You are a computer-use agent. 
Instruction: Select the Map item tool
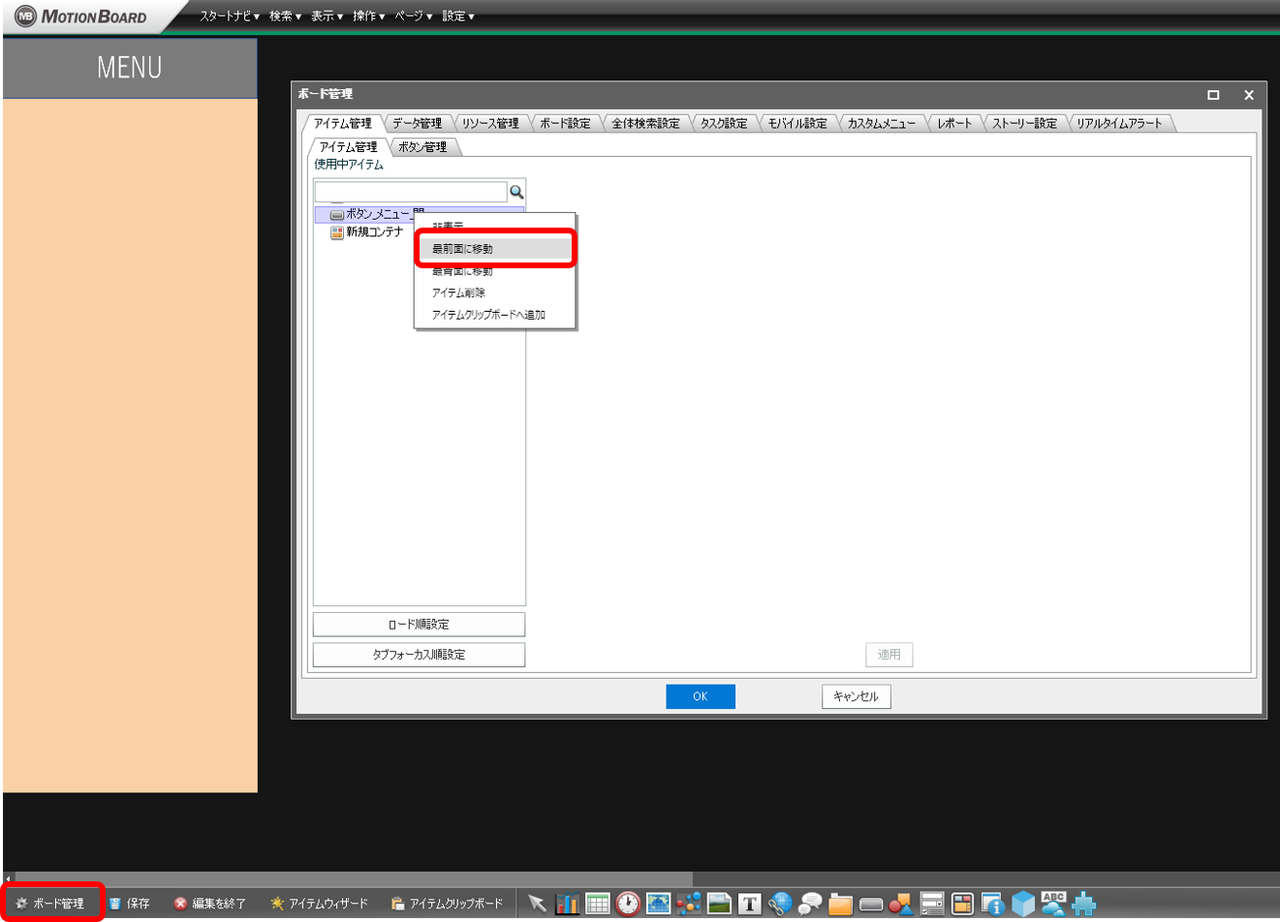click(x=658, y=903)
